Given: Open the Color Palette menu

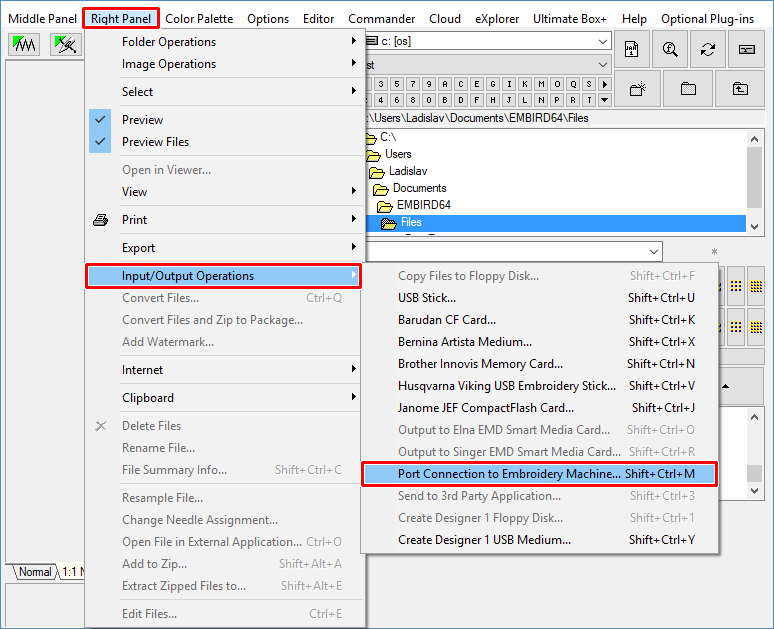Looking at the screenshot, I should (199, 18).
